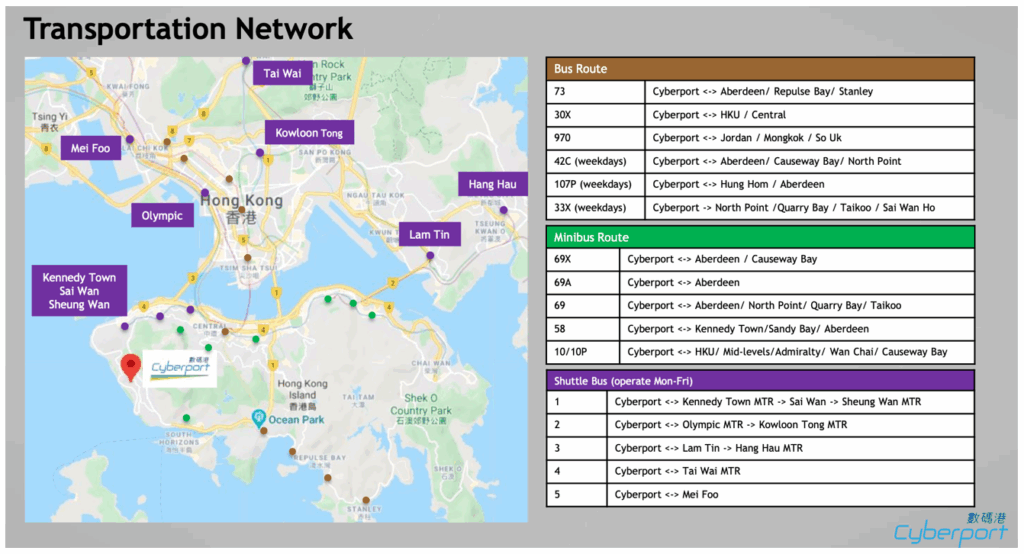Select the 970 Jordan Mongkok route row
This screenshot has width=1024, height=554.
click(760, 138)
